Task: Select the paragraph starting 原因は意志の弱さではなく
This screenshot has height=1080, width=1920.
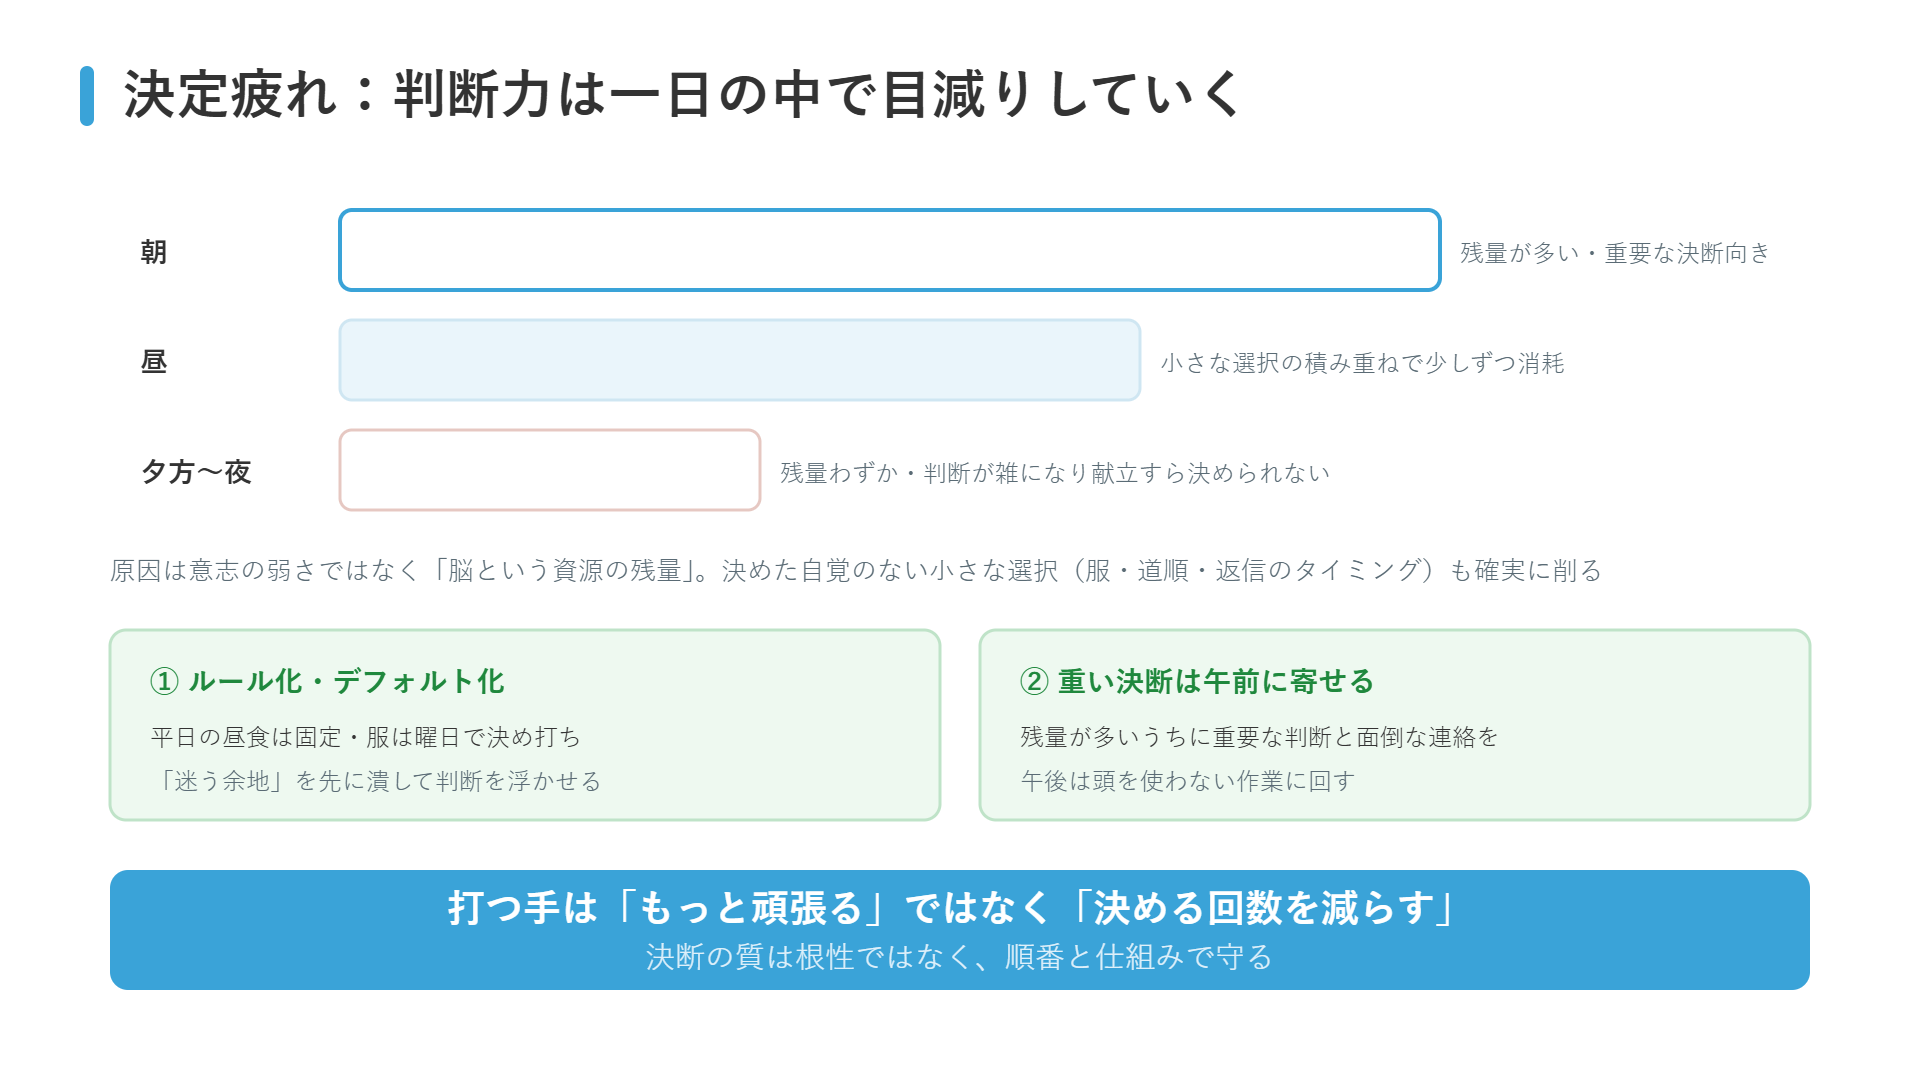Action: tap(856, 570)
